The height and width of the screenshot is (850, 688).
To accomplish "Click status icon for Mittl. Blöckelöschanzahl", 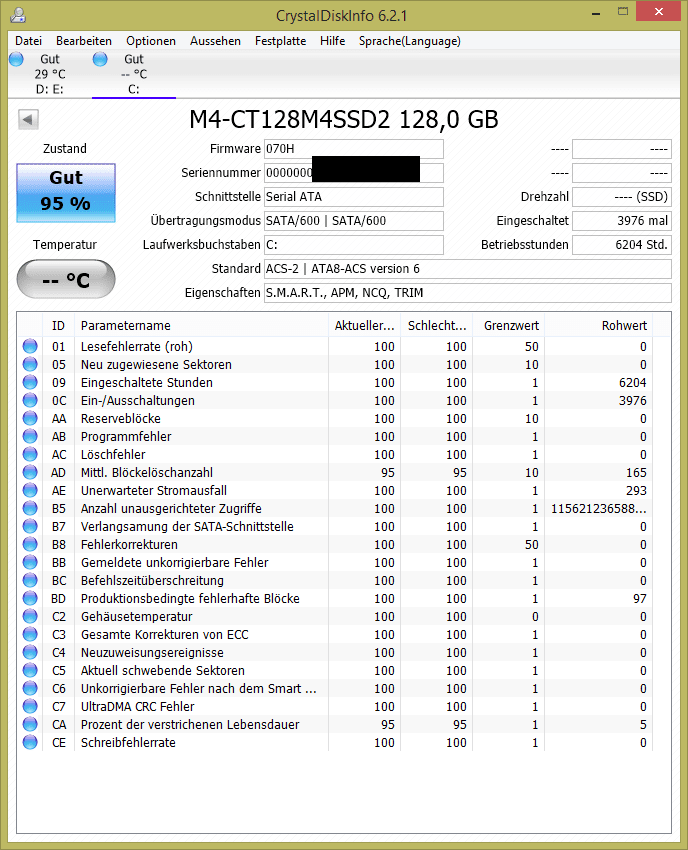I will pos(30,472).
